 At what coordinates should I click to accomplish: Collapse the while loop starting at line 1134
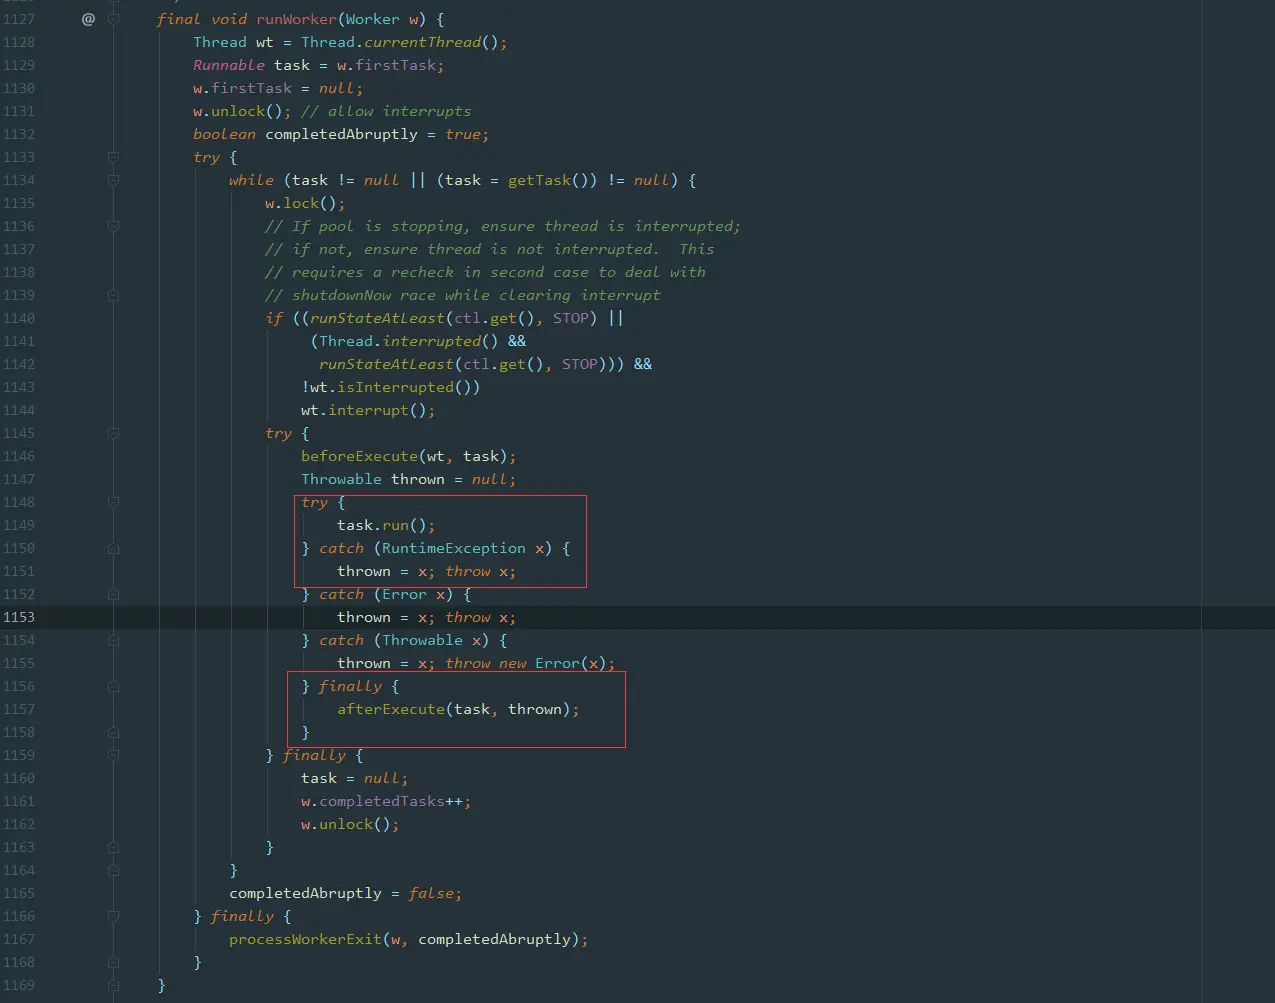[x=112, y=180]
